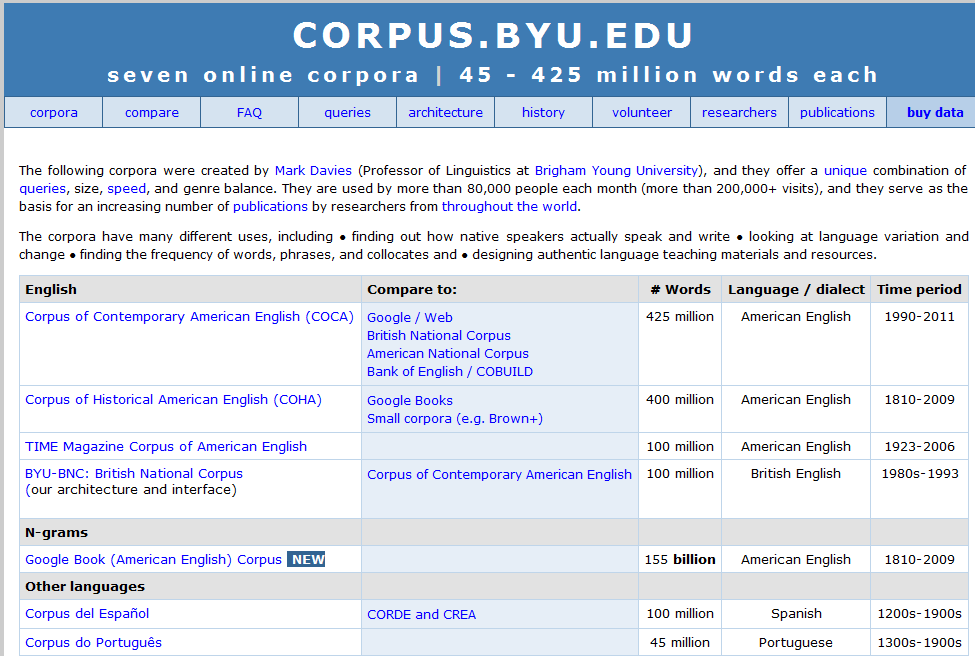
Task: Click the '1200s-1900s' time period cell
Action: 920,614
